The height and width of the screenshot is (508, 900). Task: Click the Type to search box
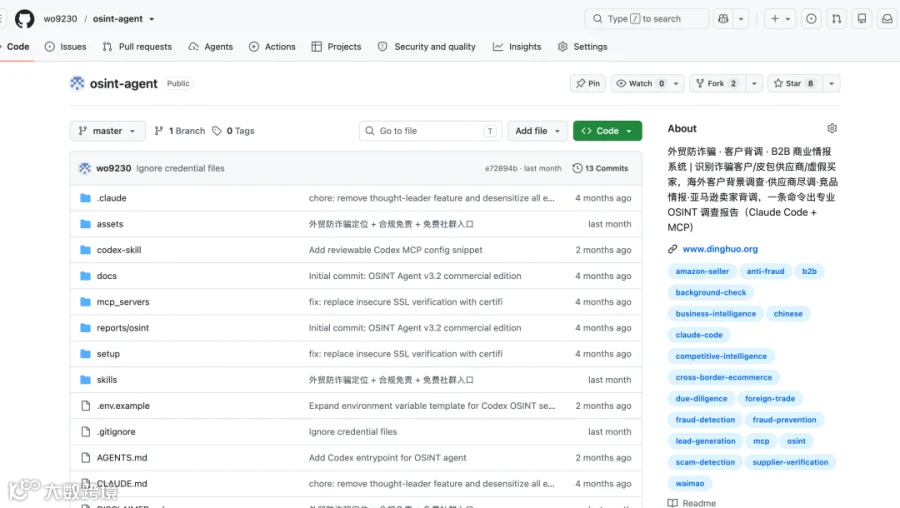click(646, 19)
